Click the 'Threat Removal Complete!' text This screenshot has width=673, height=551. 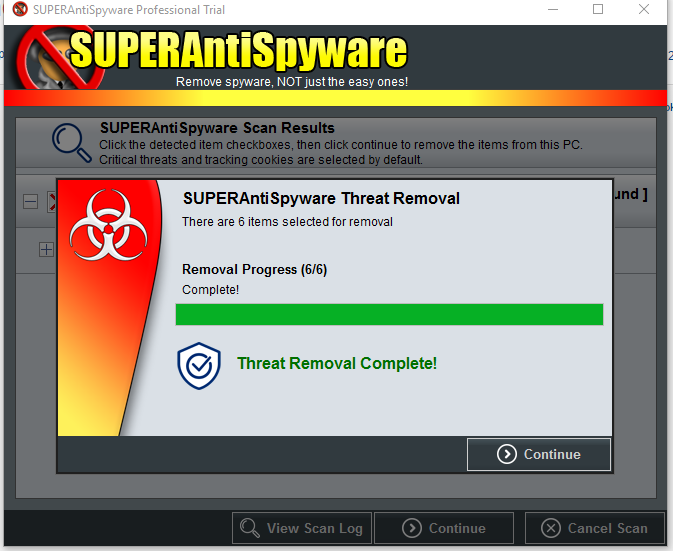tap(337, 363)
